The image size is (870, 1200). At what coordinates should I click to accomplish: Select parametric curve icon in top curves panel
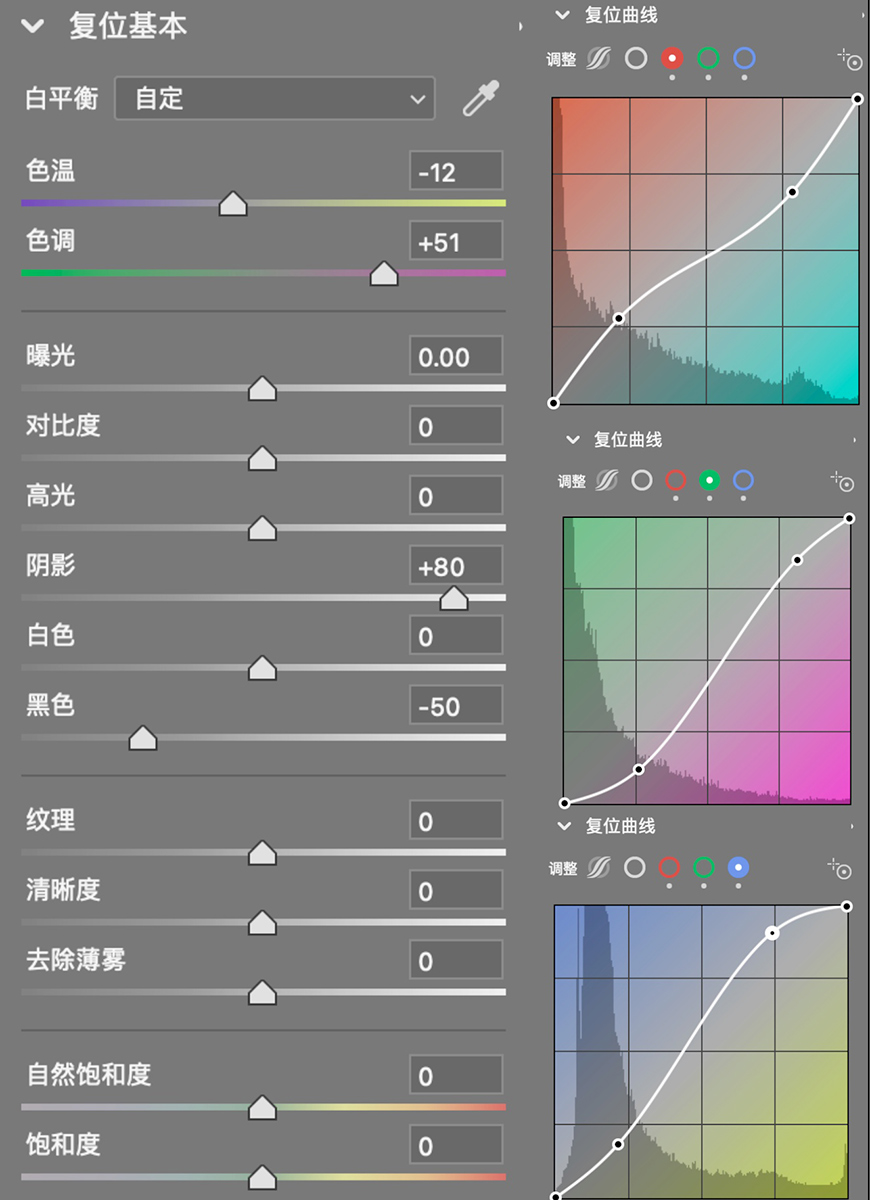pos(599,59)
